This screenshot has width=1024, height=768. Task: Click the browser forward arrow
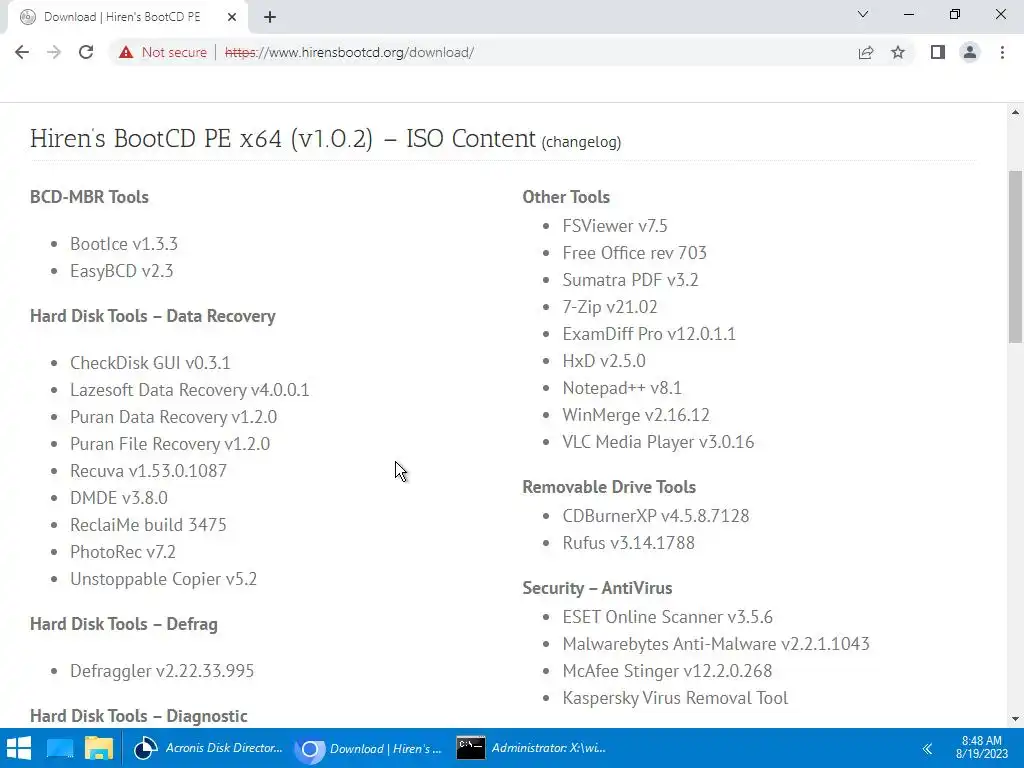pos(54,52)
